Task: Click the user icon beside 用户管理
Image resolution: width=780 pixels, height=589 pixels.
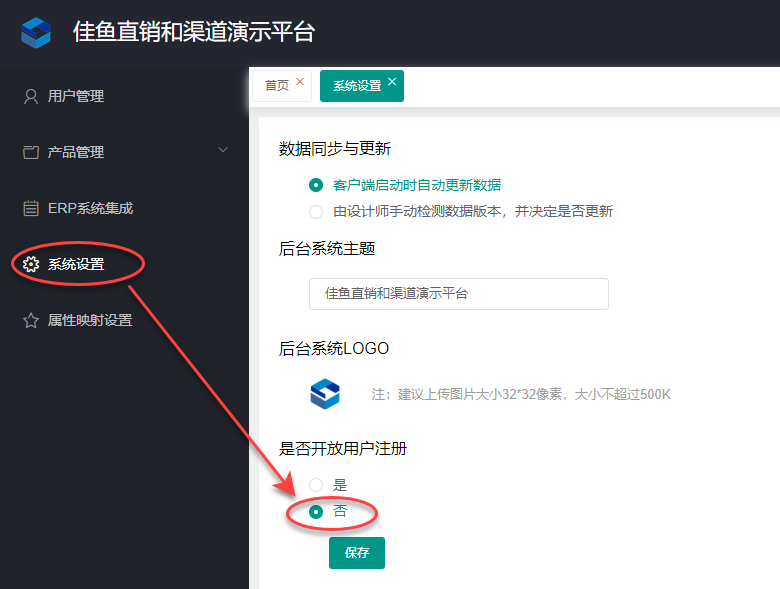Action: coord(31,97)
